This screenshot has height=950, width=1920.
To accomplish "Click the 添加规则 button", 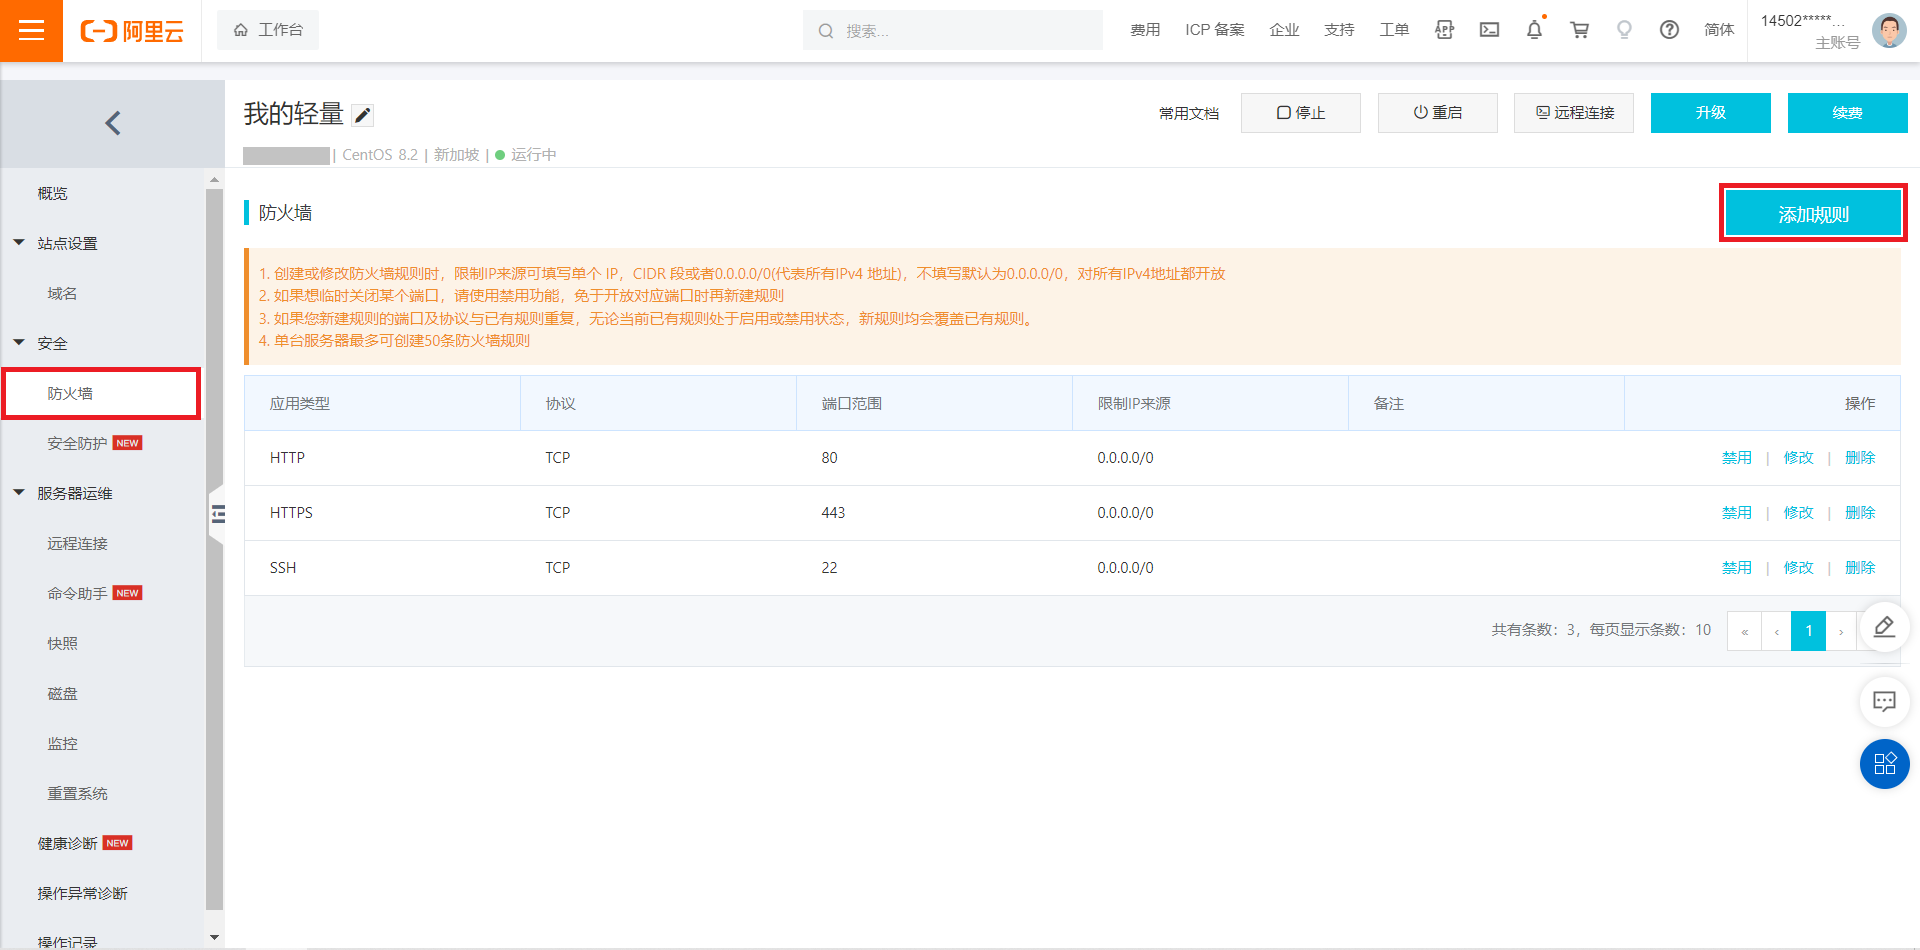I will [1812, 214].
